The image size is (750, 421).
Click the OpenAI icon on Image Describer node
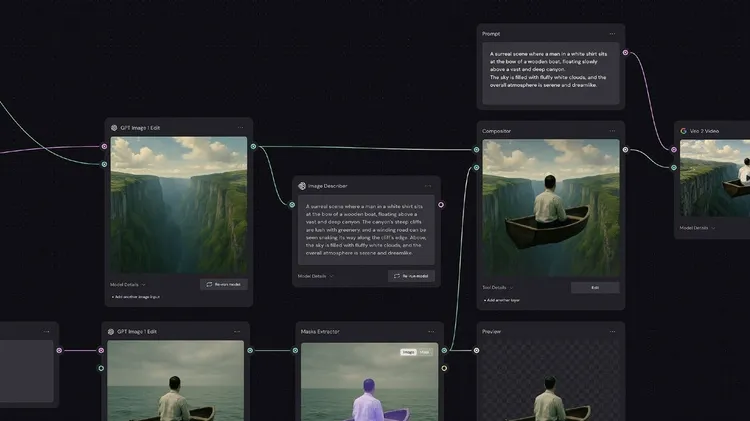301,186
